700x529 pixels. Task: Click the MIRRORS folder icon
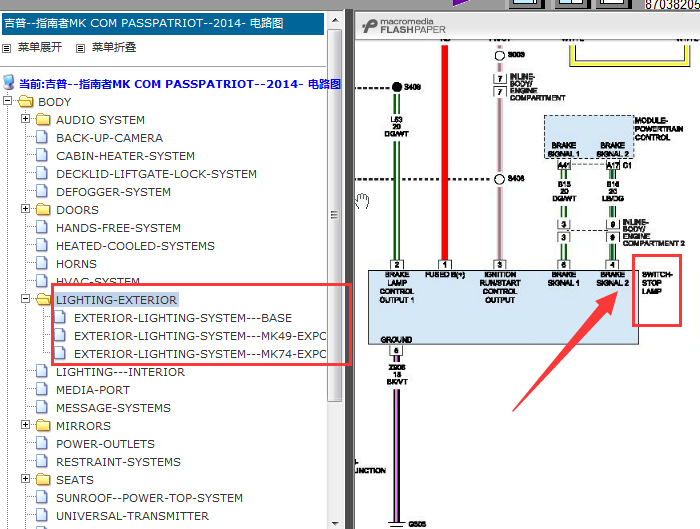pyautogui.click(x=43, y=425)
